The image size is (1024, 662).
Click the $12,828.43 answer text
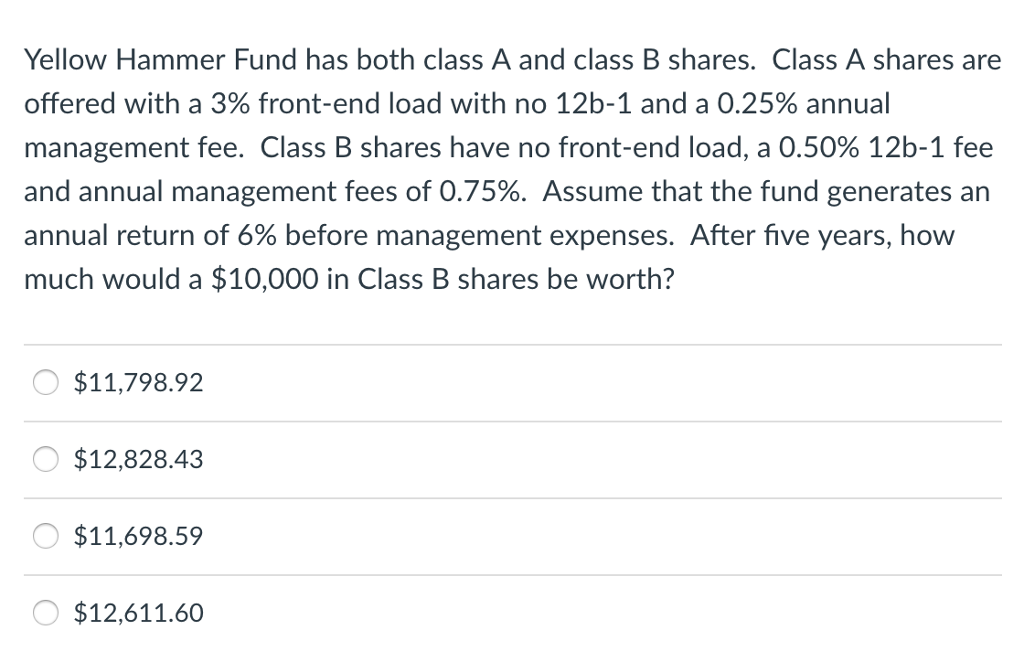(138, 459)
